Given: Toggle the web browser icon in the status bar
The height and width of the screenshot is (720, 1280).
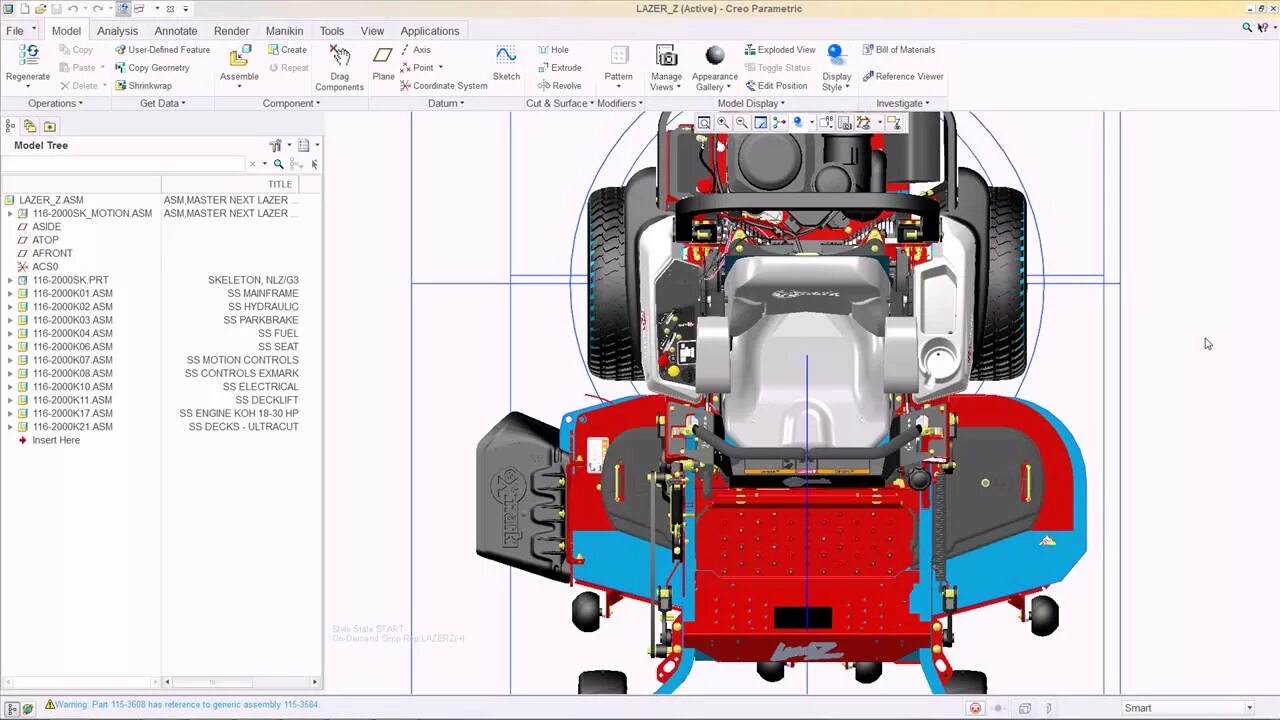Looking at the screenshot, I should coord(27,708).
